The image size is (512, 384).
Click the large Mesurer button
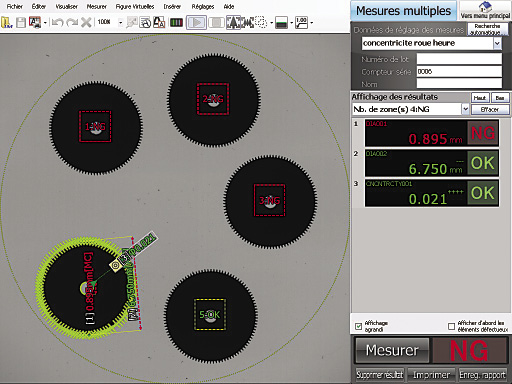(x=392, y=350)
